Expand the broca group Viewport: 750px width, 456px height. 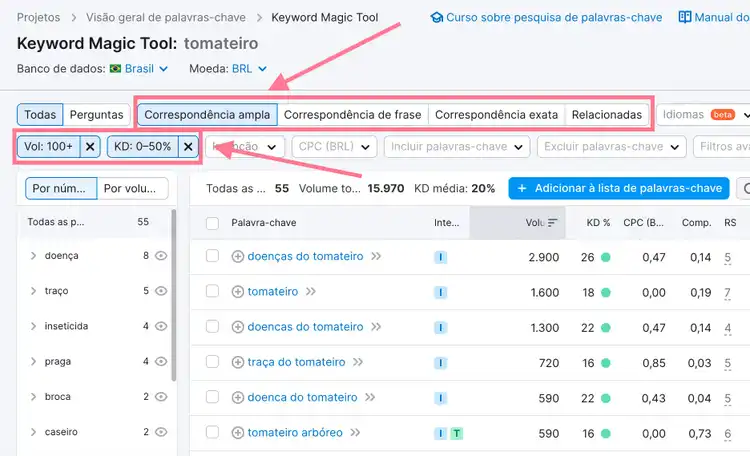33,397
